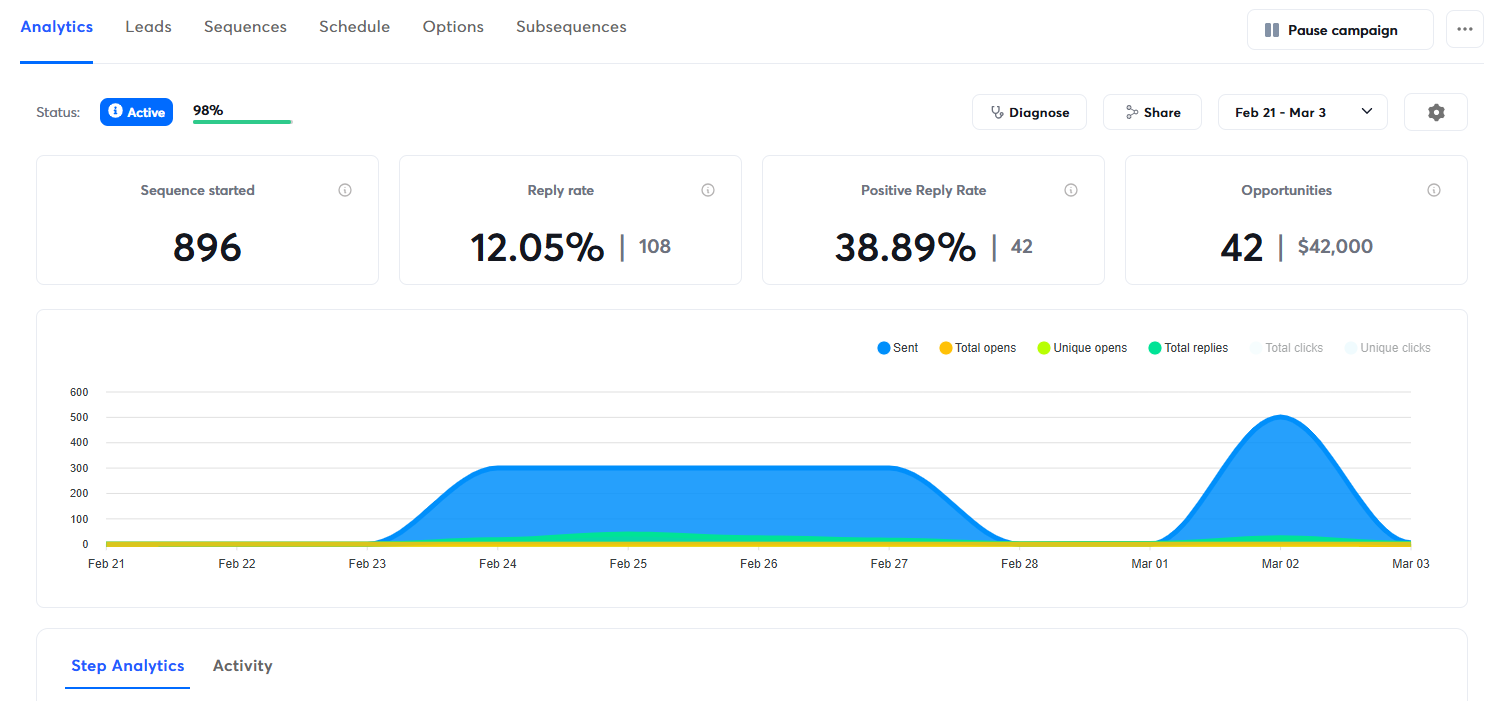Open the Feb 21 - Mar 3 date dropdown
The image size is (1509, 701).
[x=1302, y=113]
